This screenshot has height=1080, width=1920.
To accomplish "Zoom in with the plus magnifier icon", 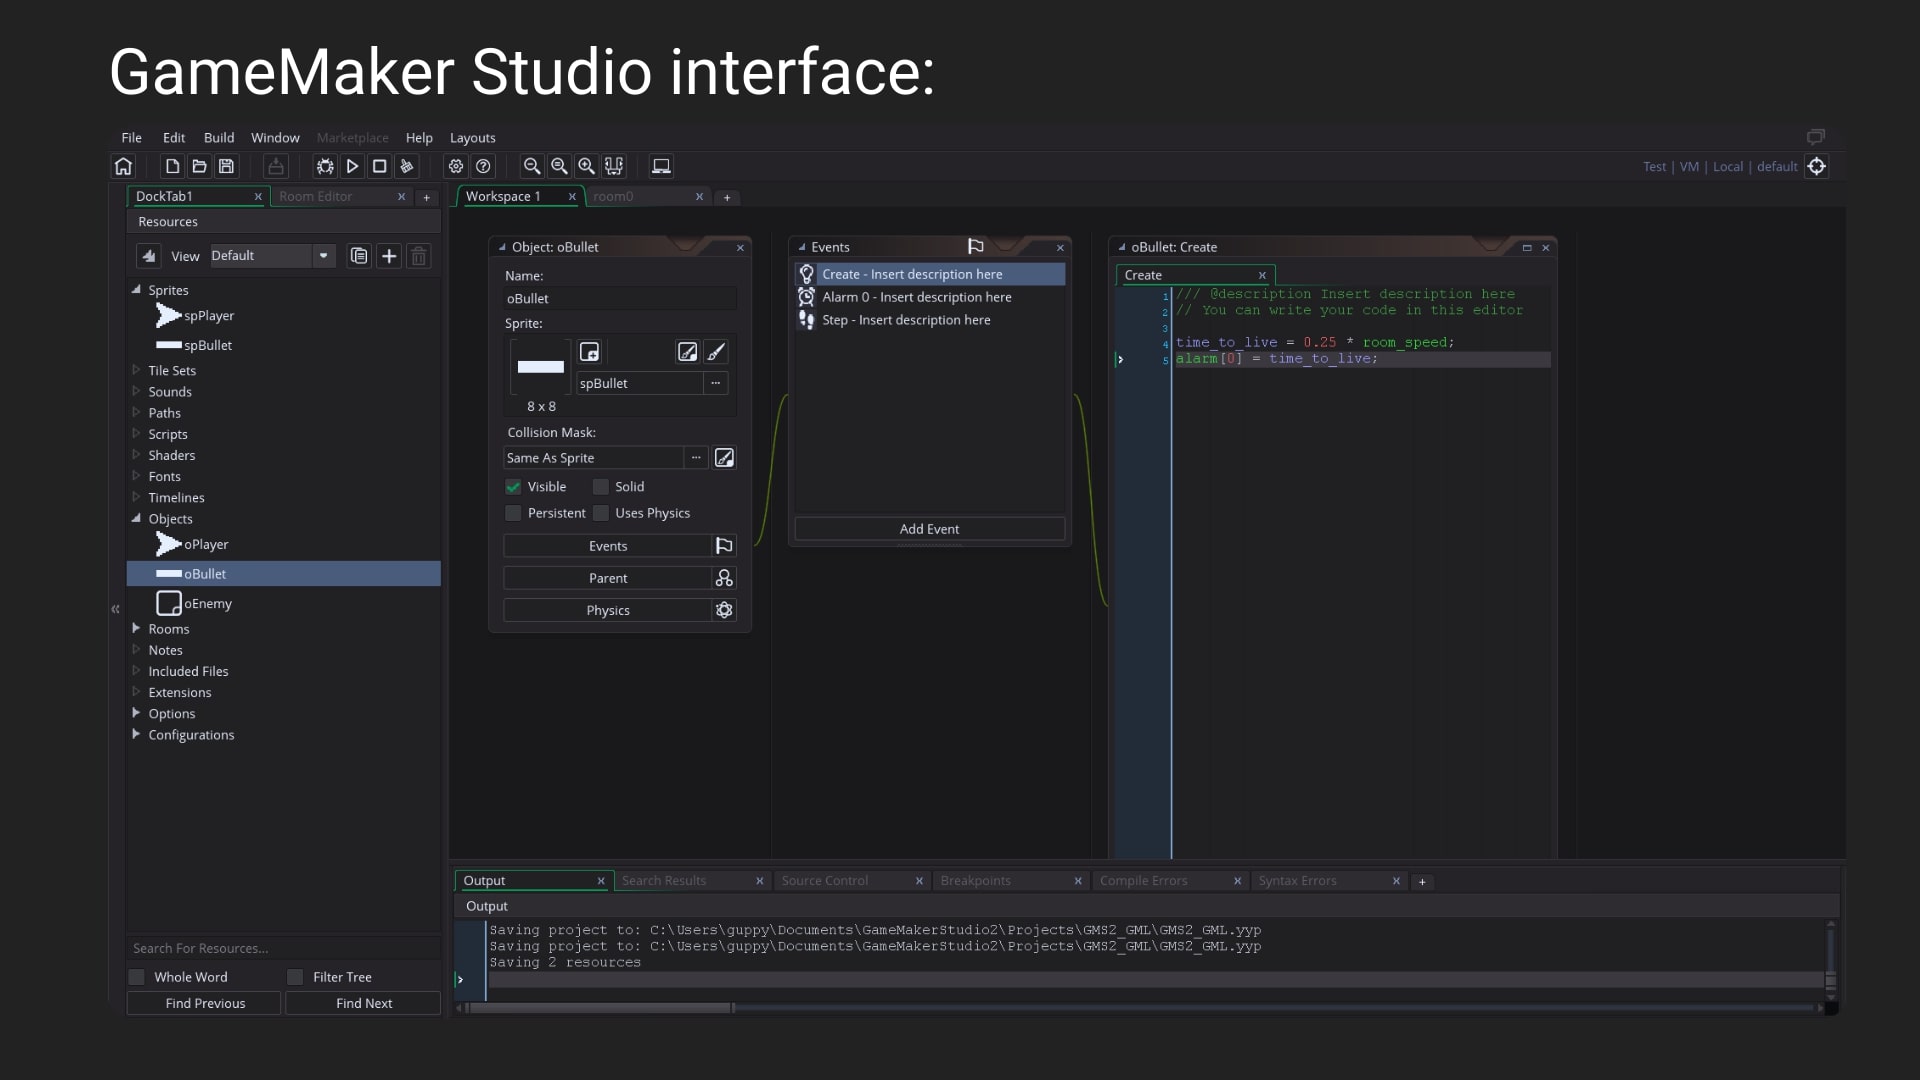I will tap(586, 166).
